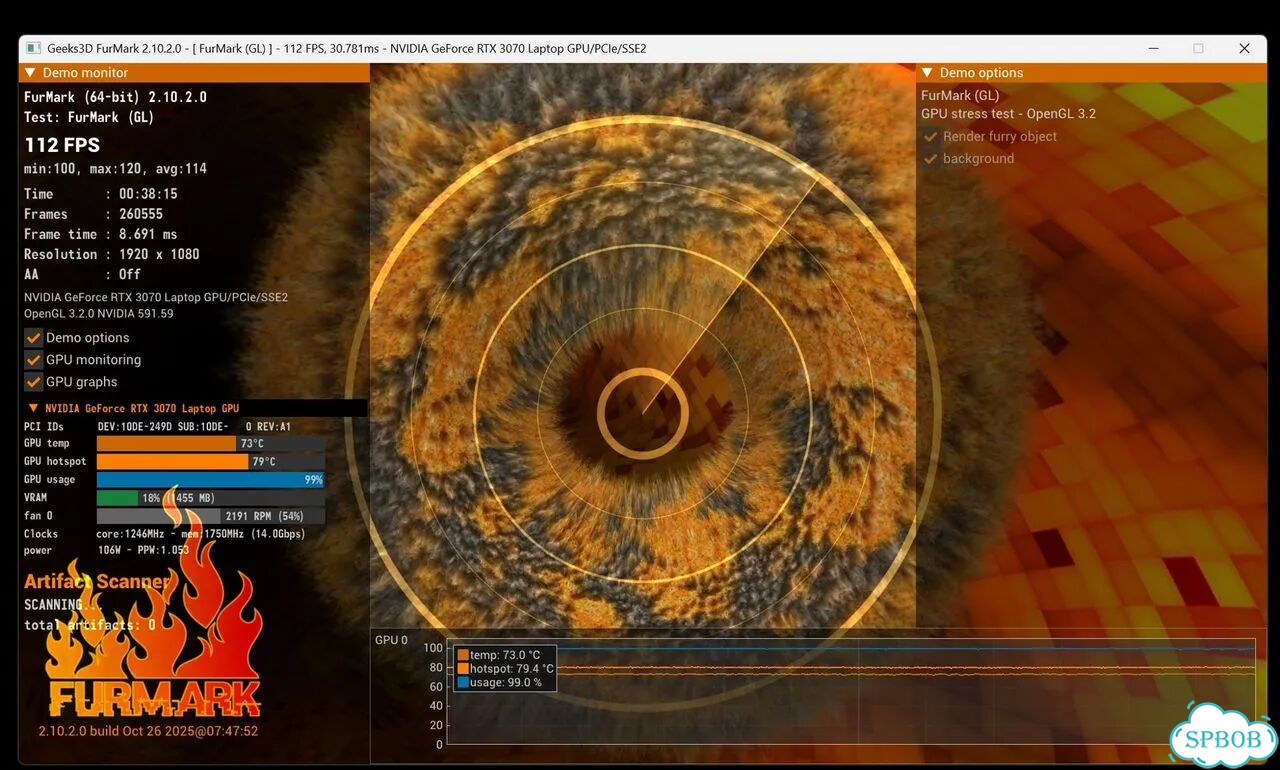Click the PCI IDs value row

tap(194, 427)
